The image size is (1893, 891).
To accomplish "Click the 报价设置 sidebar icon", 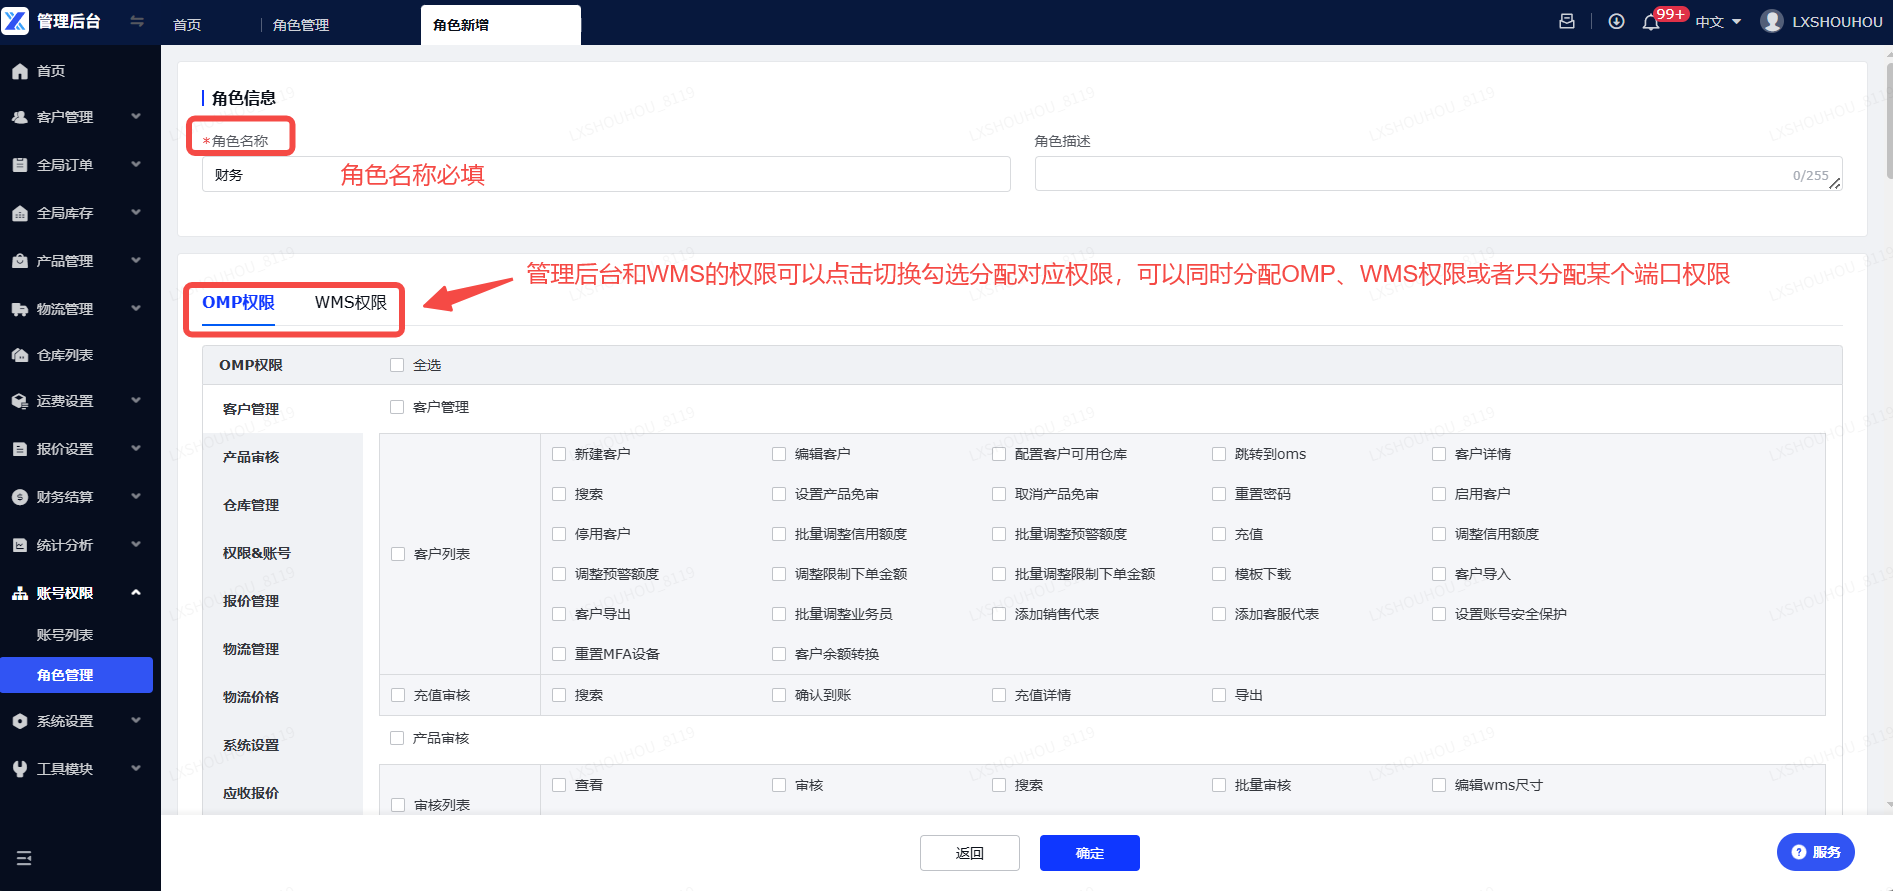I will 20,449.
